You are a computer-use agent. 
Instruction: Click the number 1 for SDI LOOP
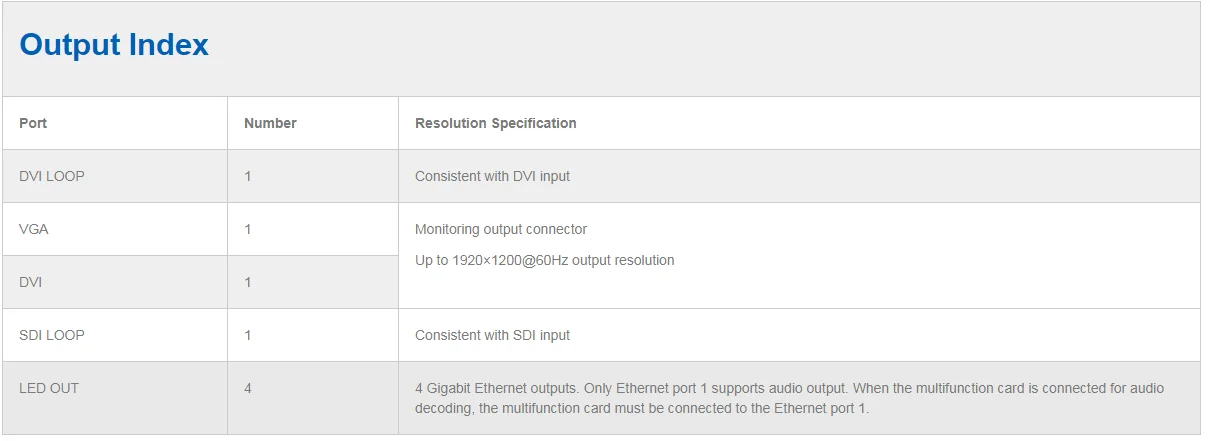[248, 335]
